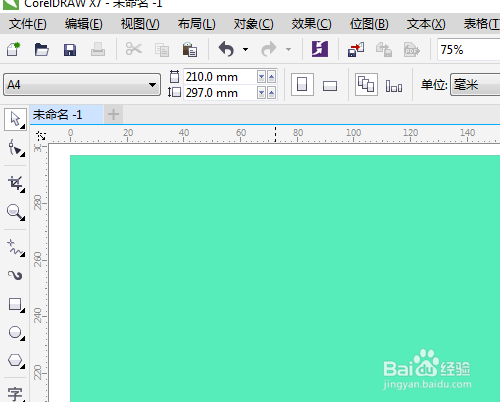Select the Rectangle tool
Image resolution: width=500 pixels, height=402 pixels.
(16, 305)
